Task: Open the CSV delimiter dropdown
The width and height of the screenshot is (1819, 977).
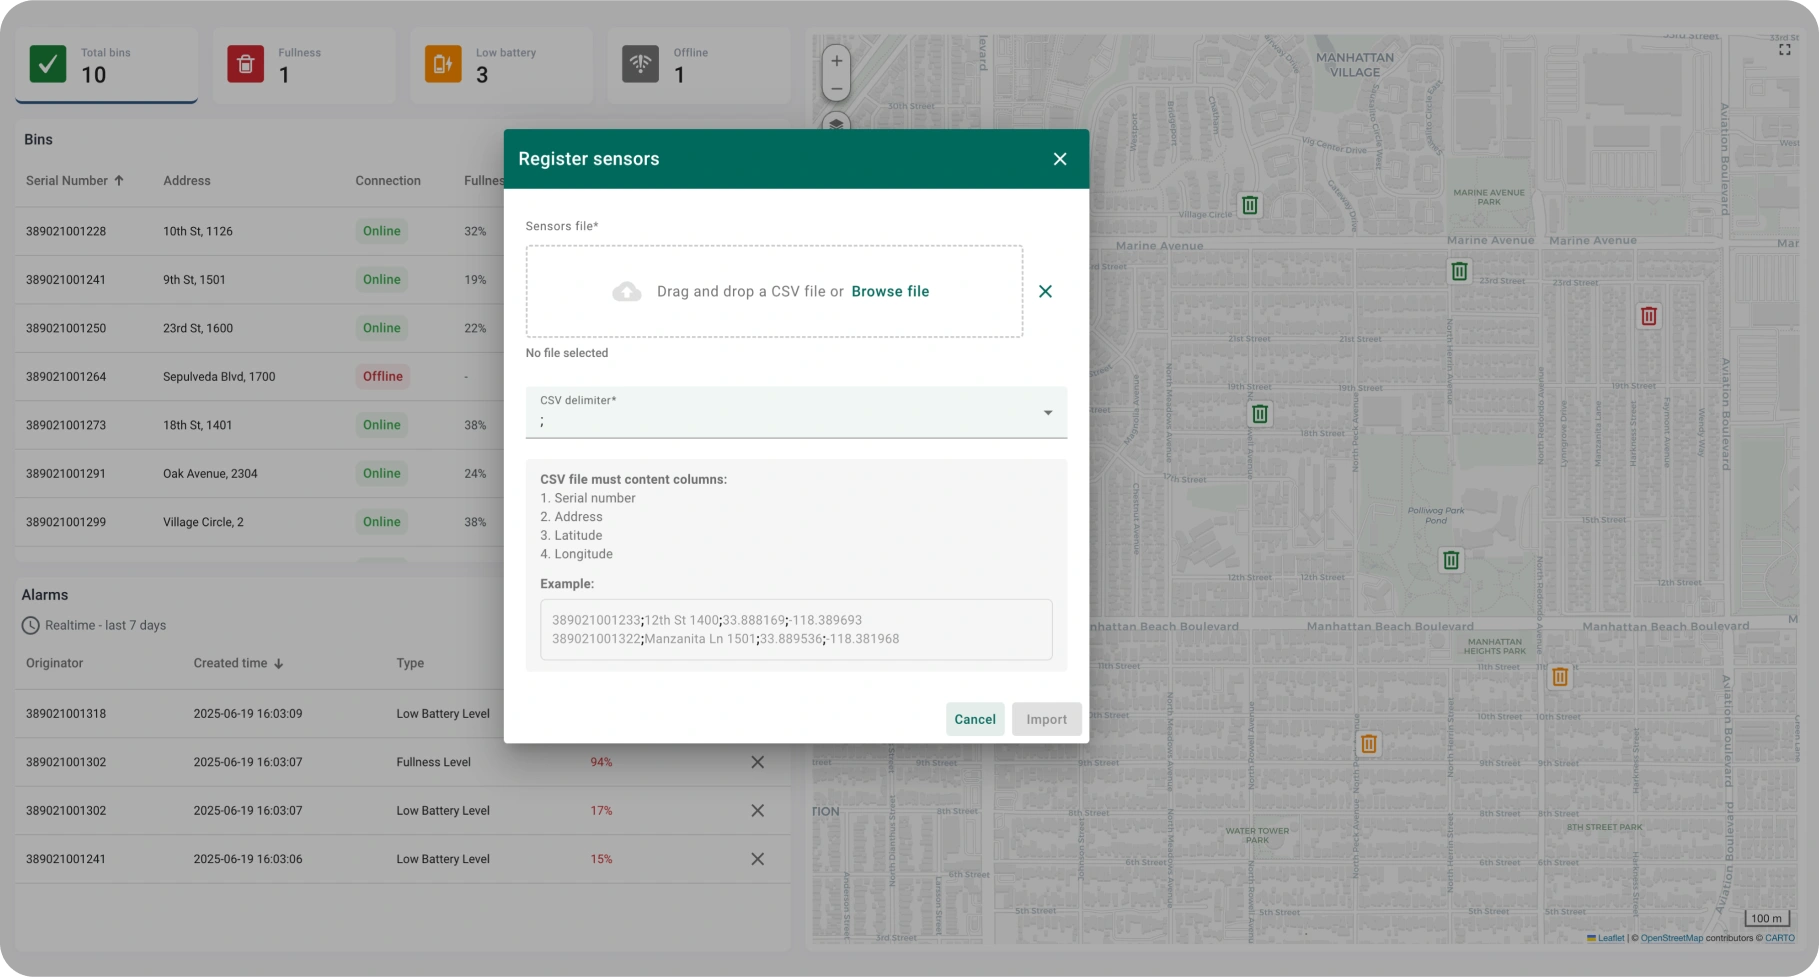Action: [1047, 412]
